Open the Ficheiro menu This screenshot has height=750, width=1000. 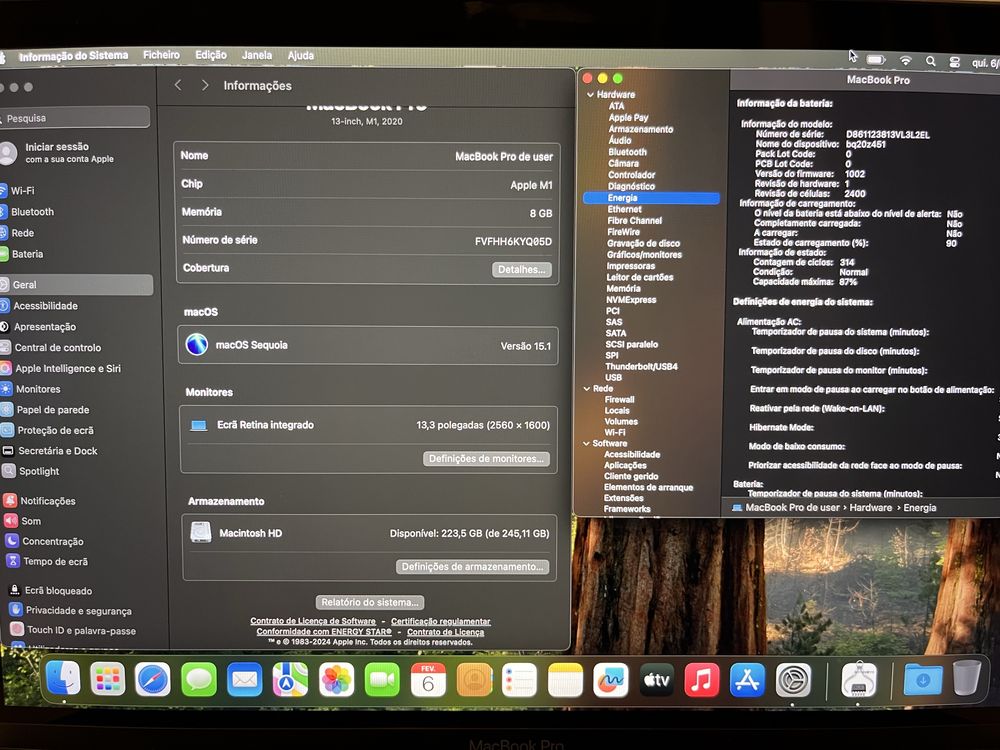(161, 55)
